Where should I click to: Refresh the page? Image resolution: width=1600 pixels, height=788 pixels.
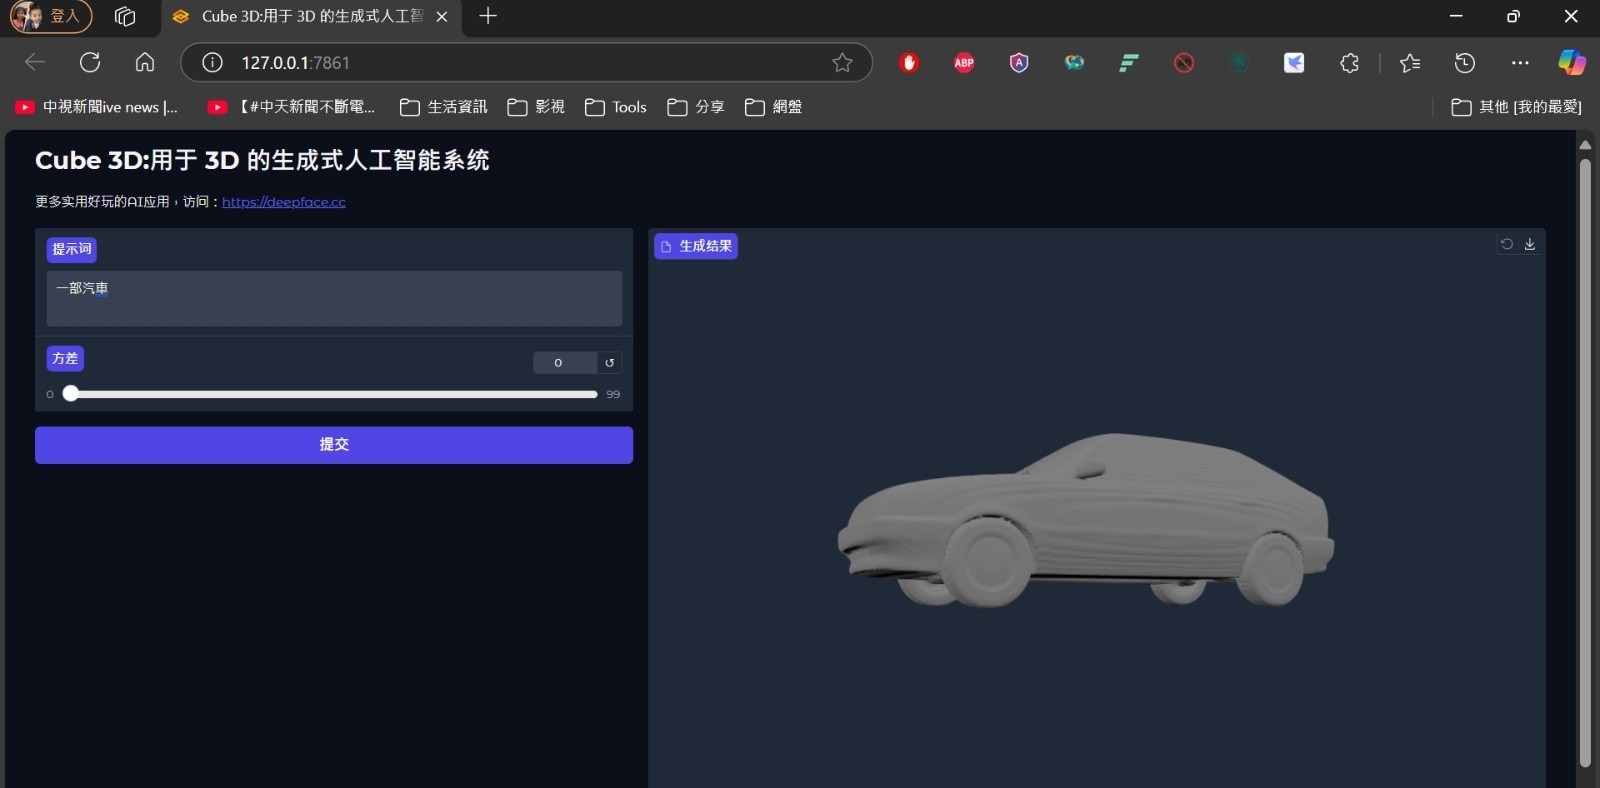pyautogui.click(x=90, y=63)
